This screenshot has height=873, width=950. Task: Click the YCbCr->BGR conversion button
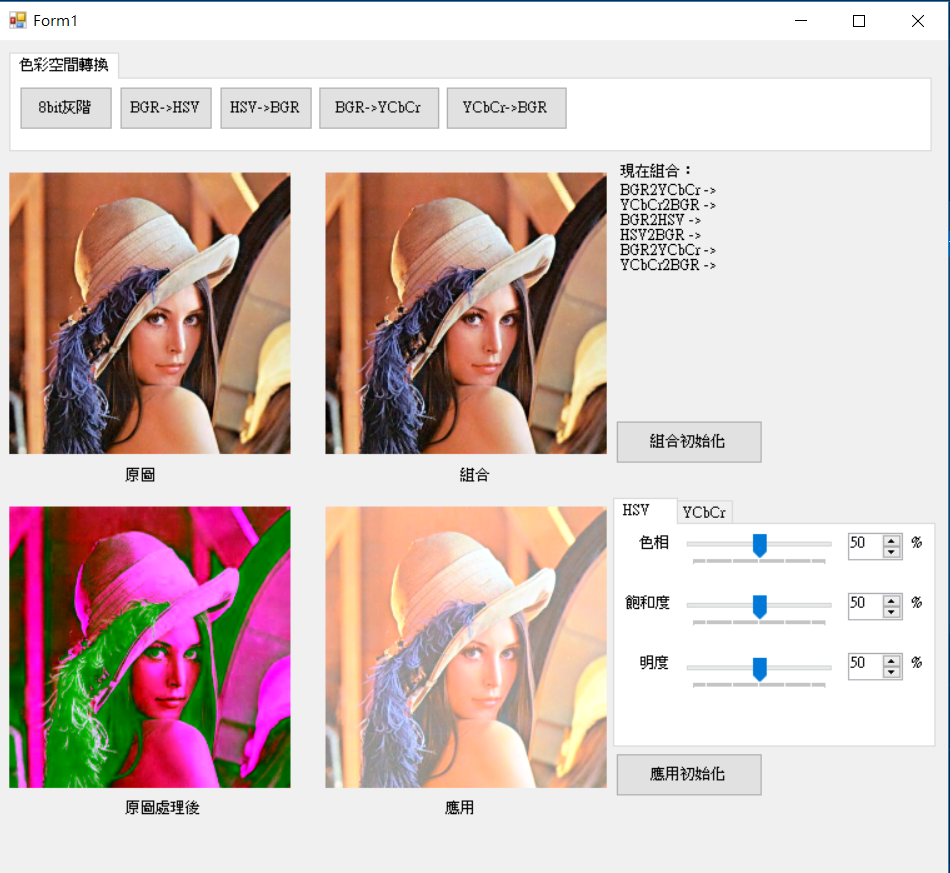507,108
